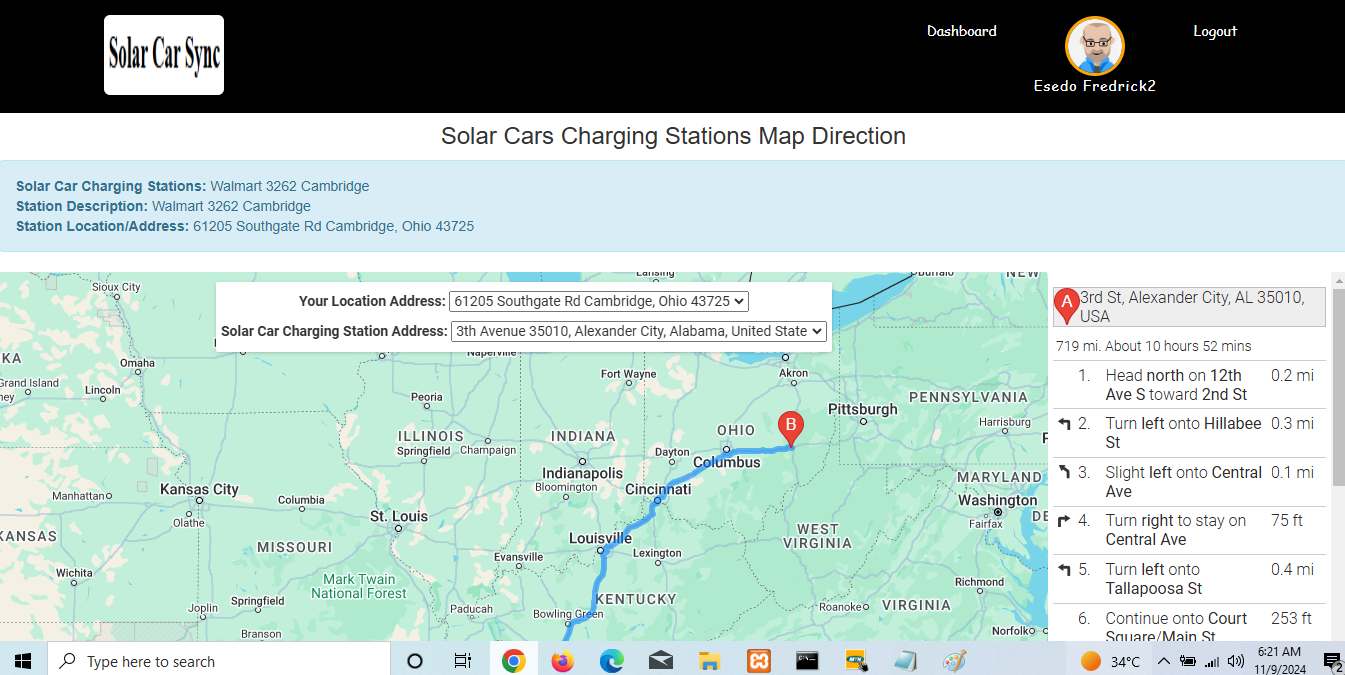Select step 5 Turn left onto Tallapoosa St

(x=1189, y=579)
